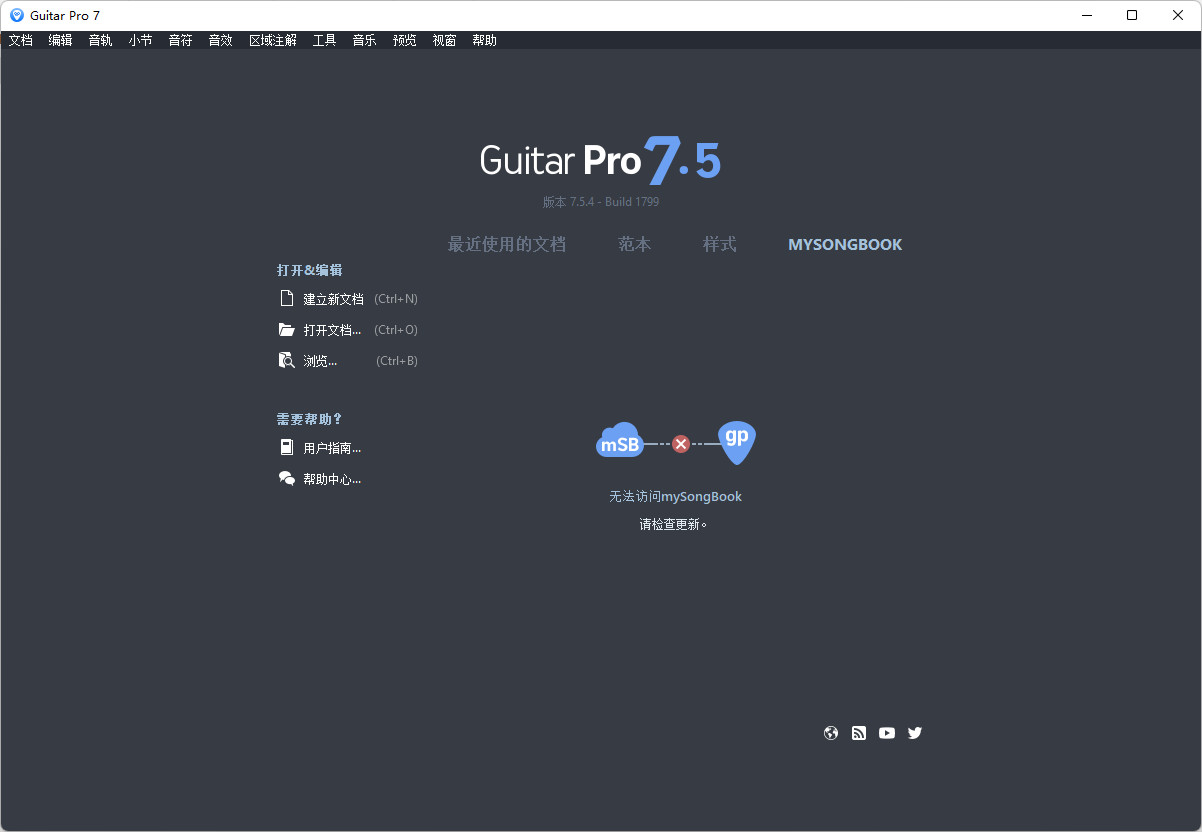Open the 编辑 menu

tap(61, 41)
